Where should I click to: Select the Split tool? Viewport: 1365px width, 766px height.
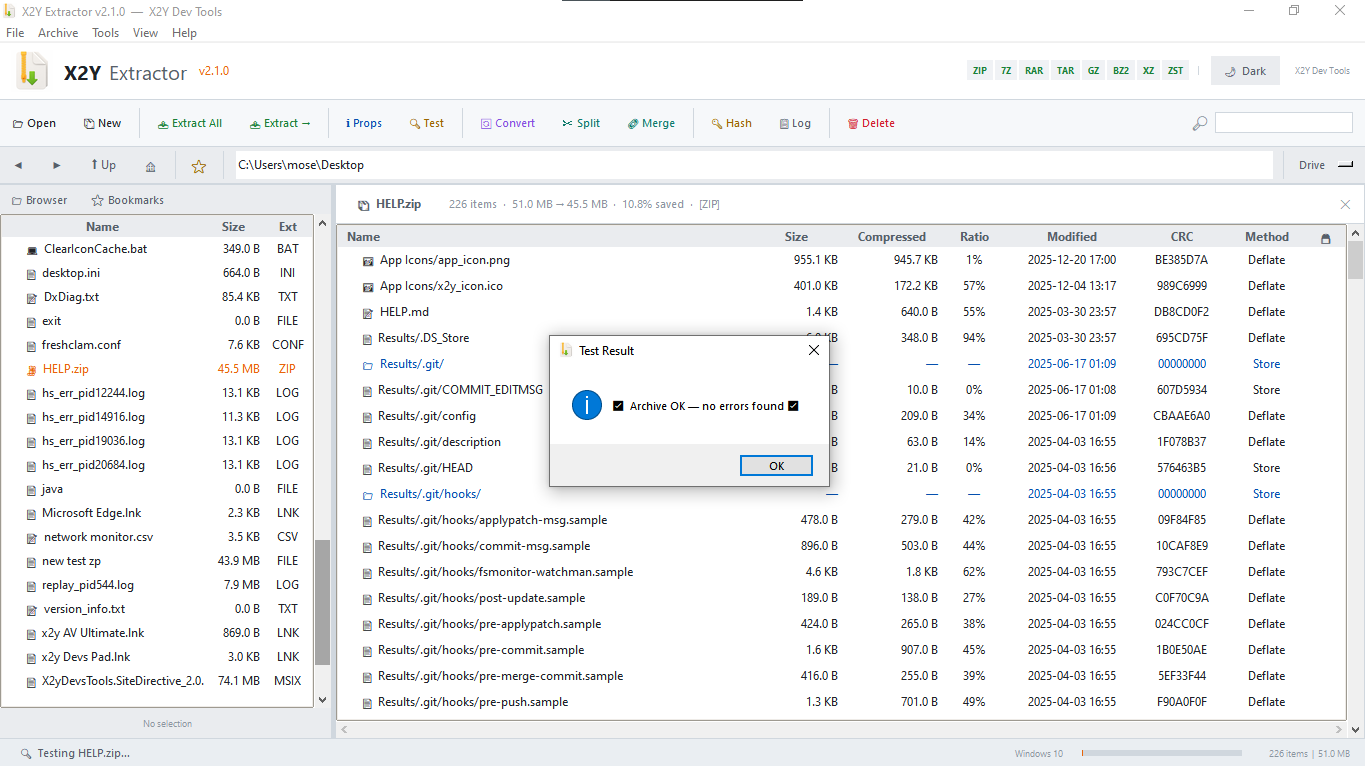(x=581, y=124)
